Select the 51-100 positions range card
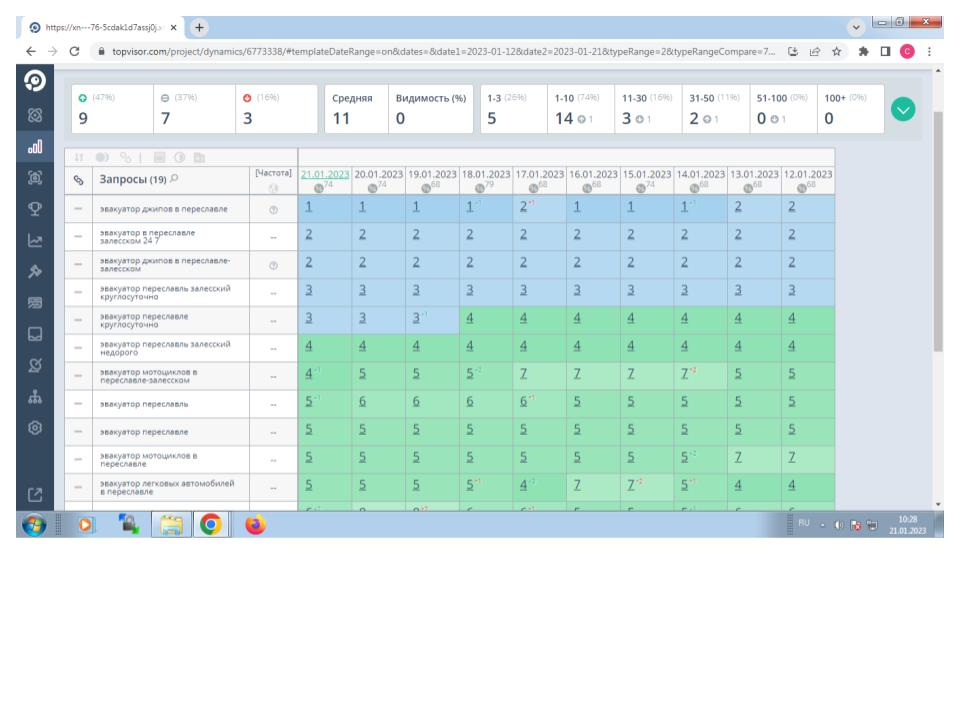This screenshot has width=960, height=720. (x=784, y=109)
